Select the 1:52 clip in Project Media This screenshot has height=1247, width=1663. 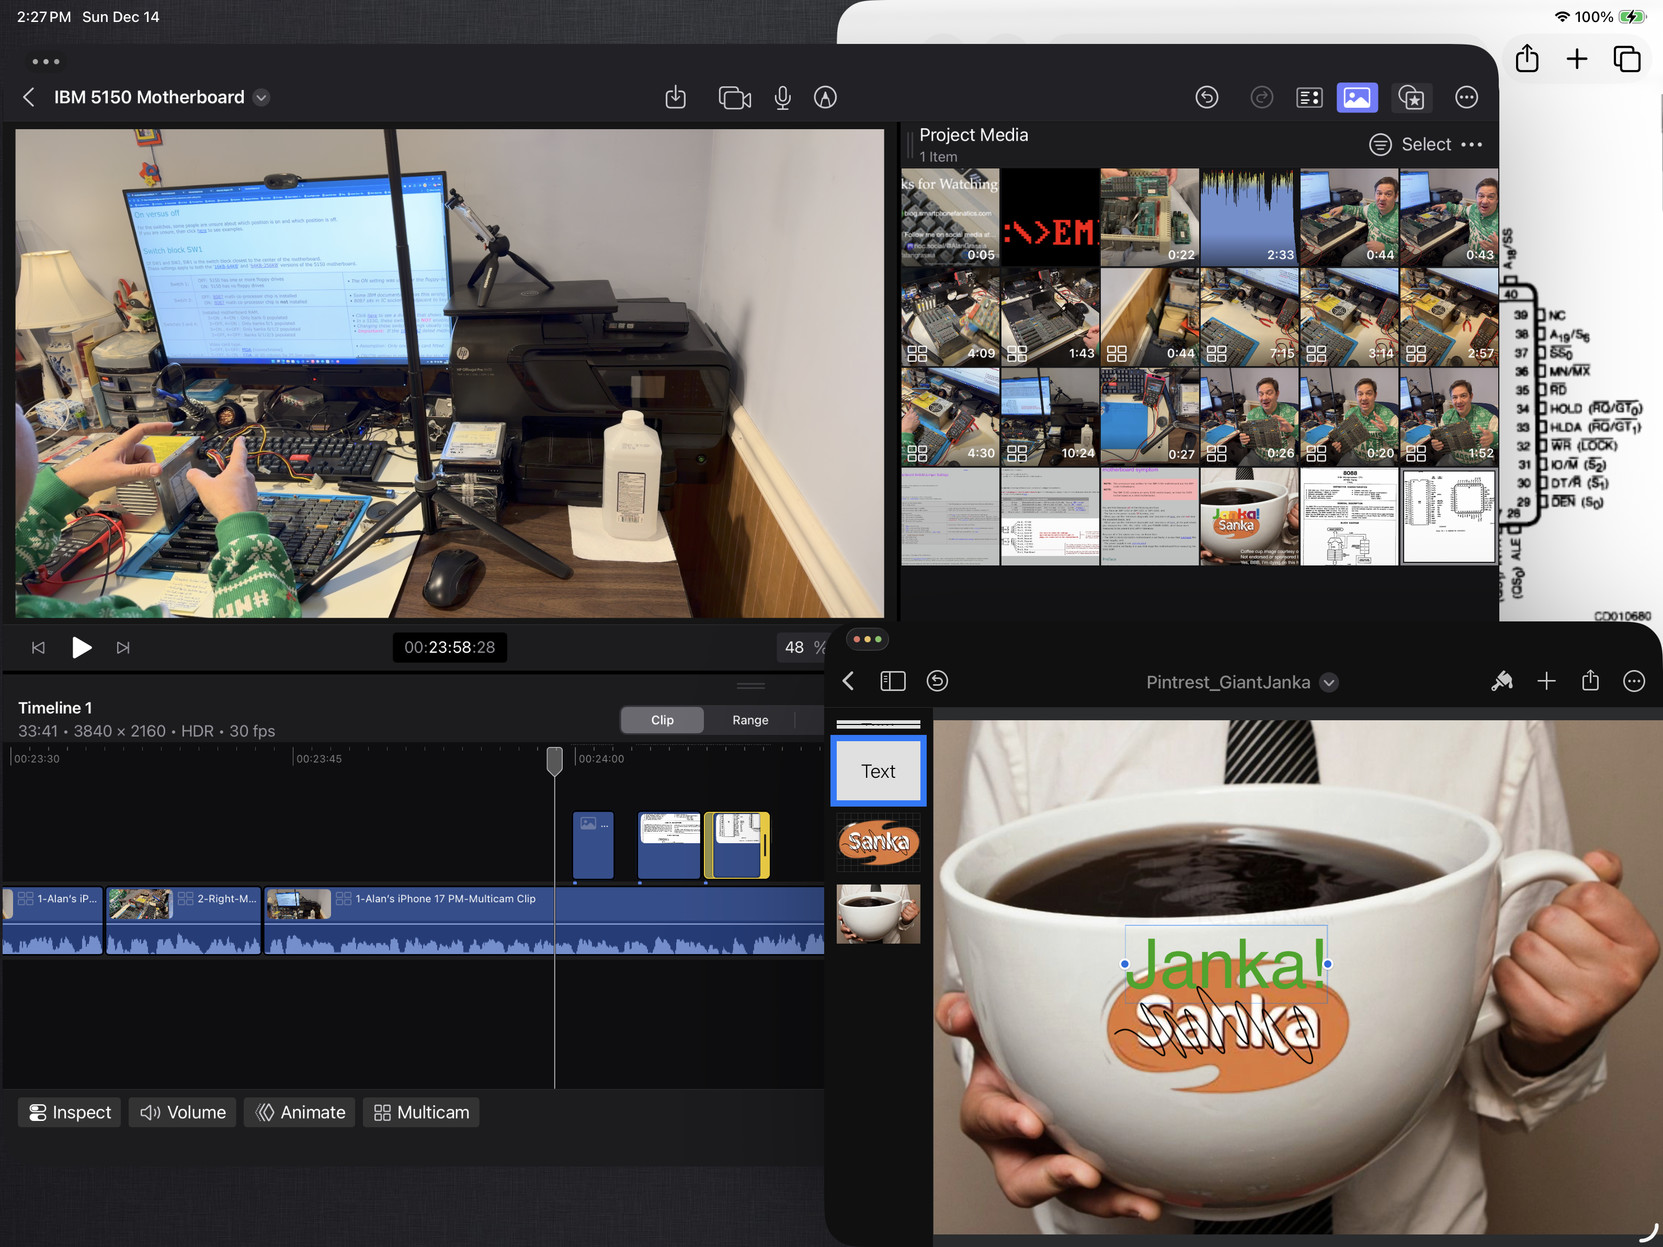(x=1449, y=417)
